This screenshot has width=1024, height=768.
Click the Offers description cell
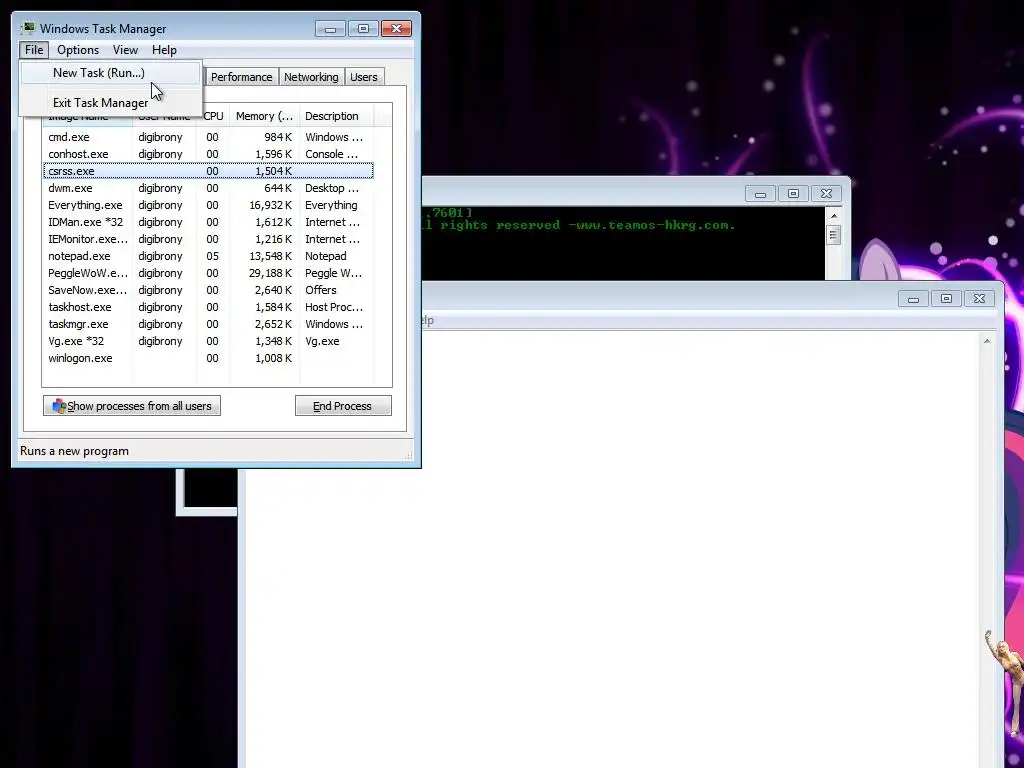pos(321,290)
